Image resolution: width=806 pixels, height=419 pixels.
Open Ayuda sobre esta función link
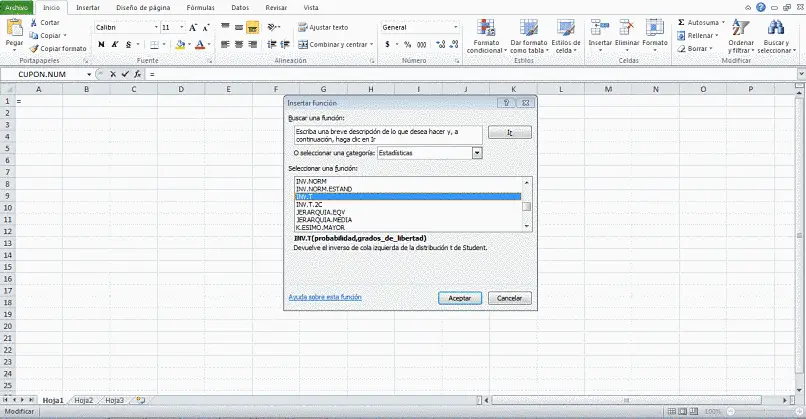pos(325,297)
